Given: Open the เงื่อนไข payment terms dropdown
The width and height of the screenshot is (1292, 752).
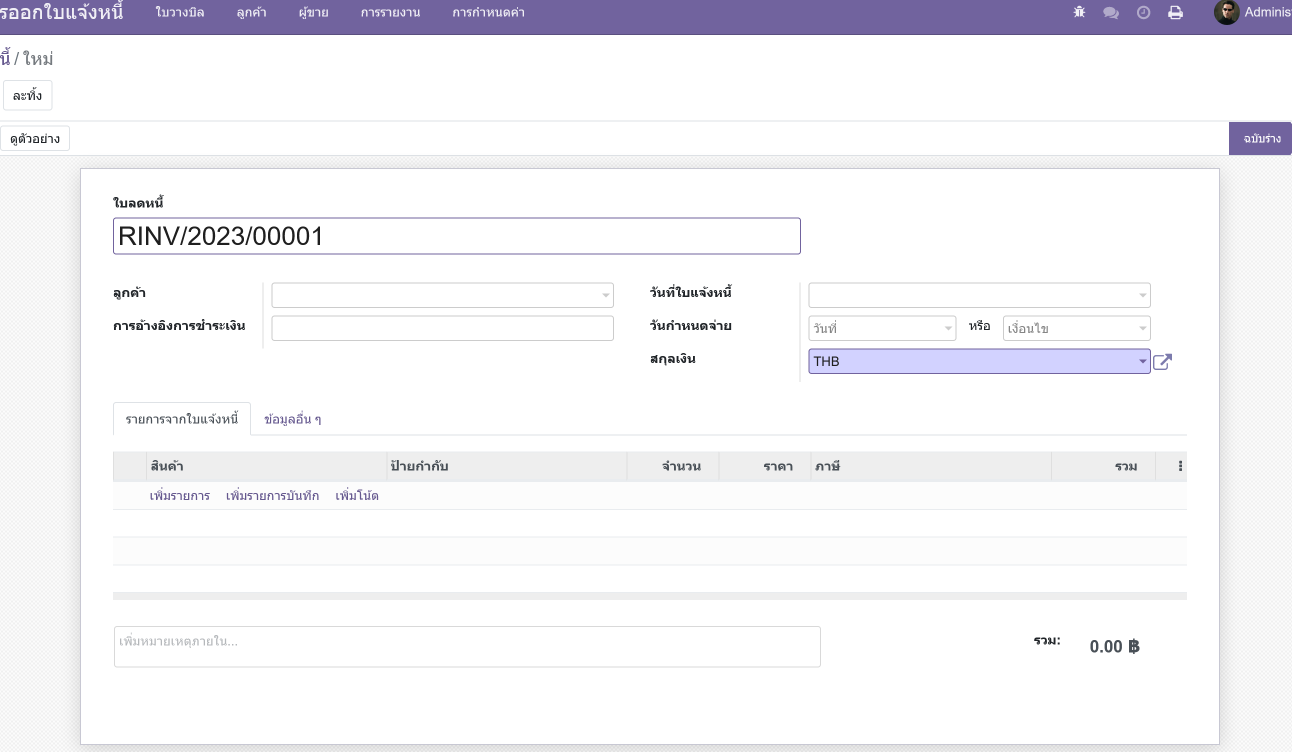Looking at the screenshot, I should click(1076, 328).
